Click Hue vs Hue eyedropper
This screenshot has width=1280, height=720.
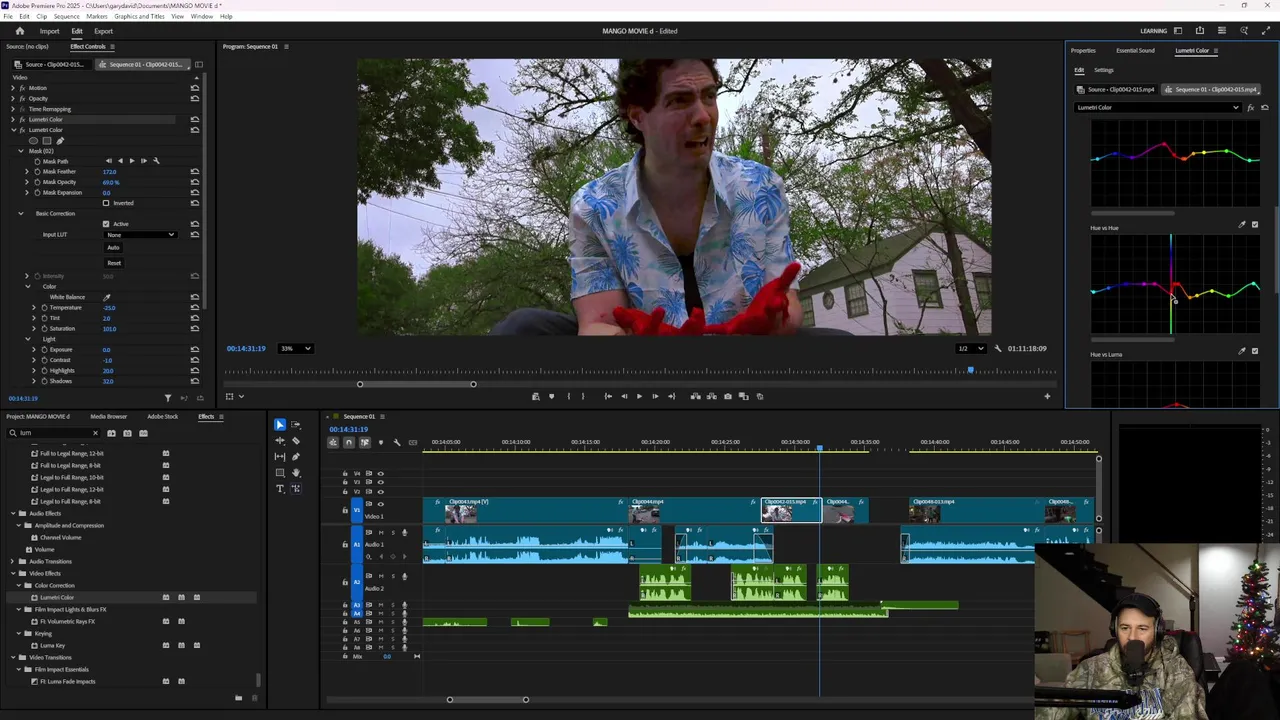click(x=1242, y=224)
